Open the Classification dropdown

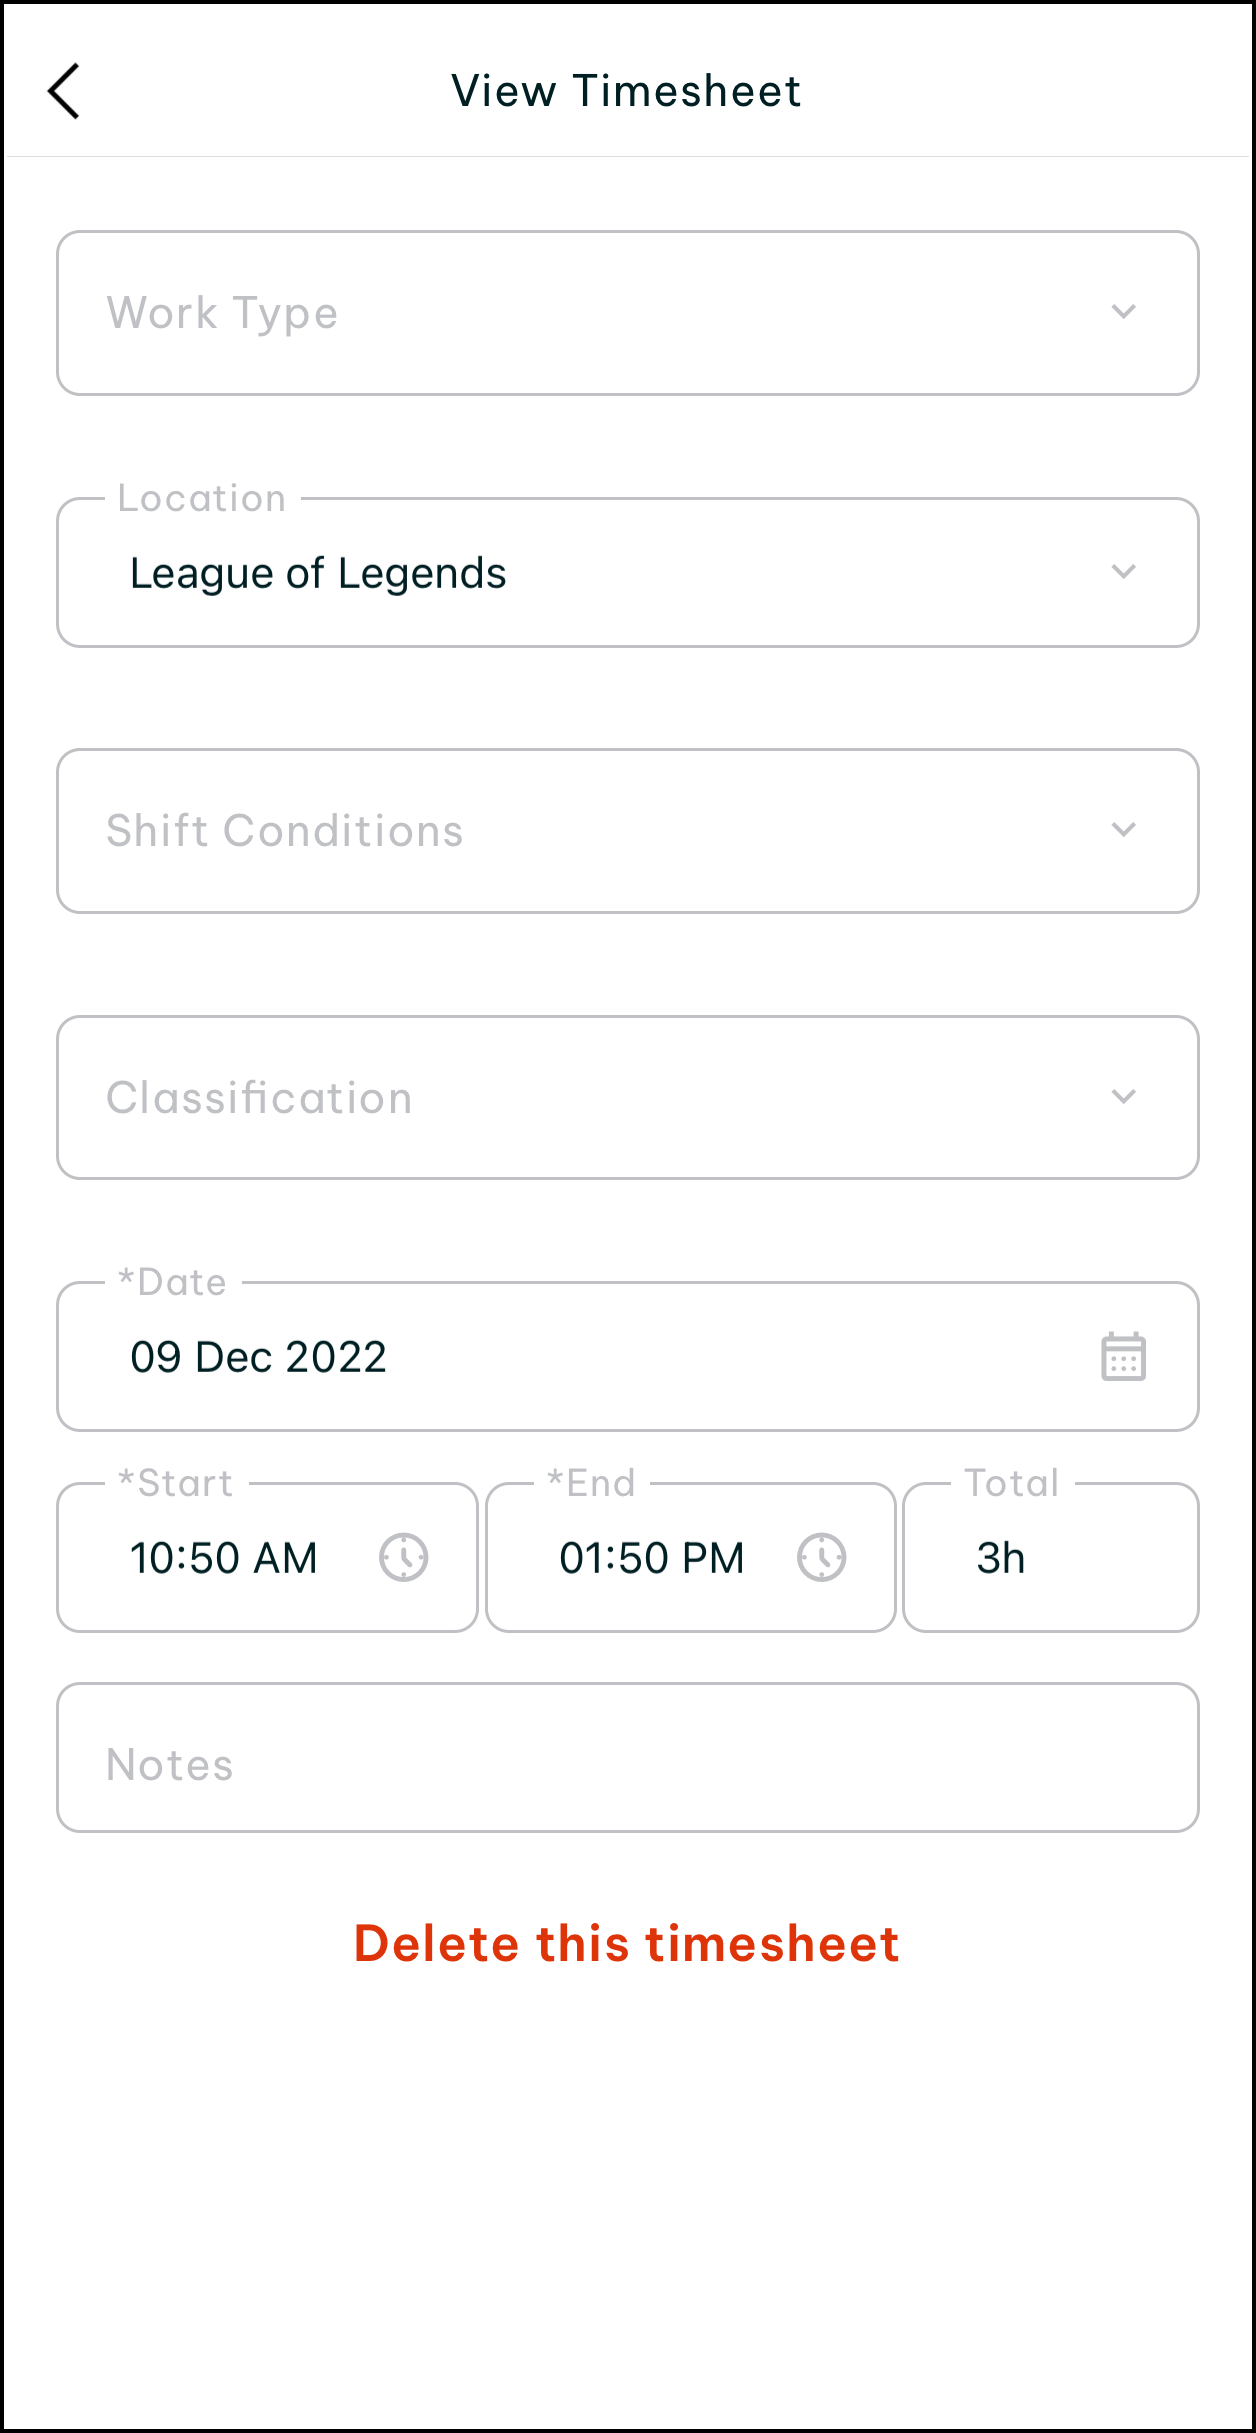click(x=600, y=1098)
